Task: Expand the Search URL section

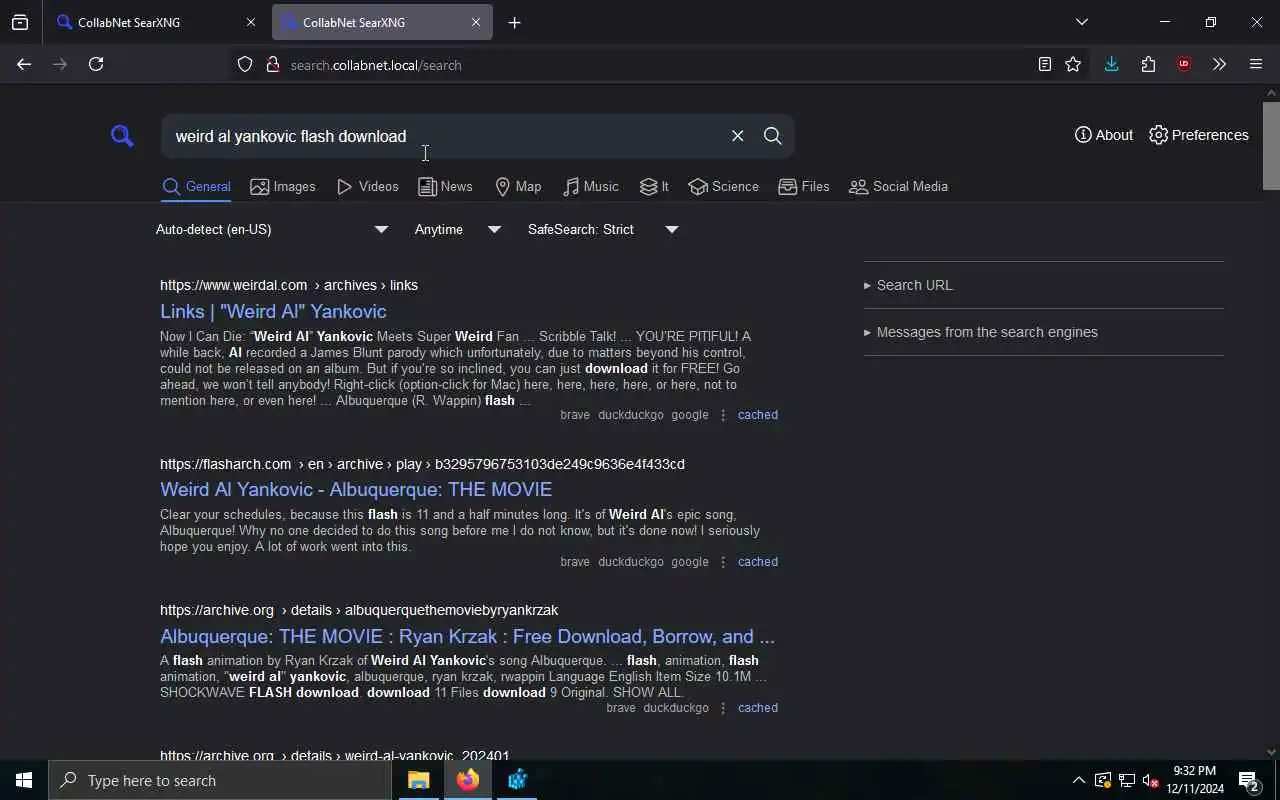Action: (908, 285)
